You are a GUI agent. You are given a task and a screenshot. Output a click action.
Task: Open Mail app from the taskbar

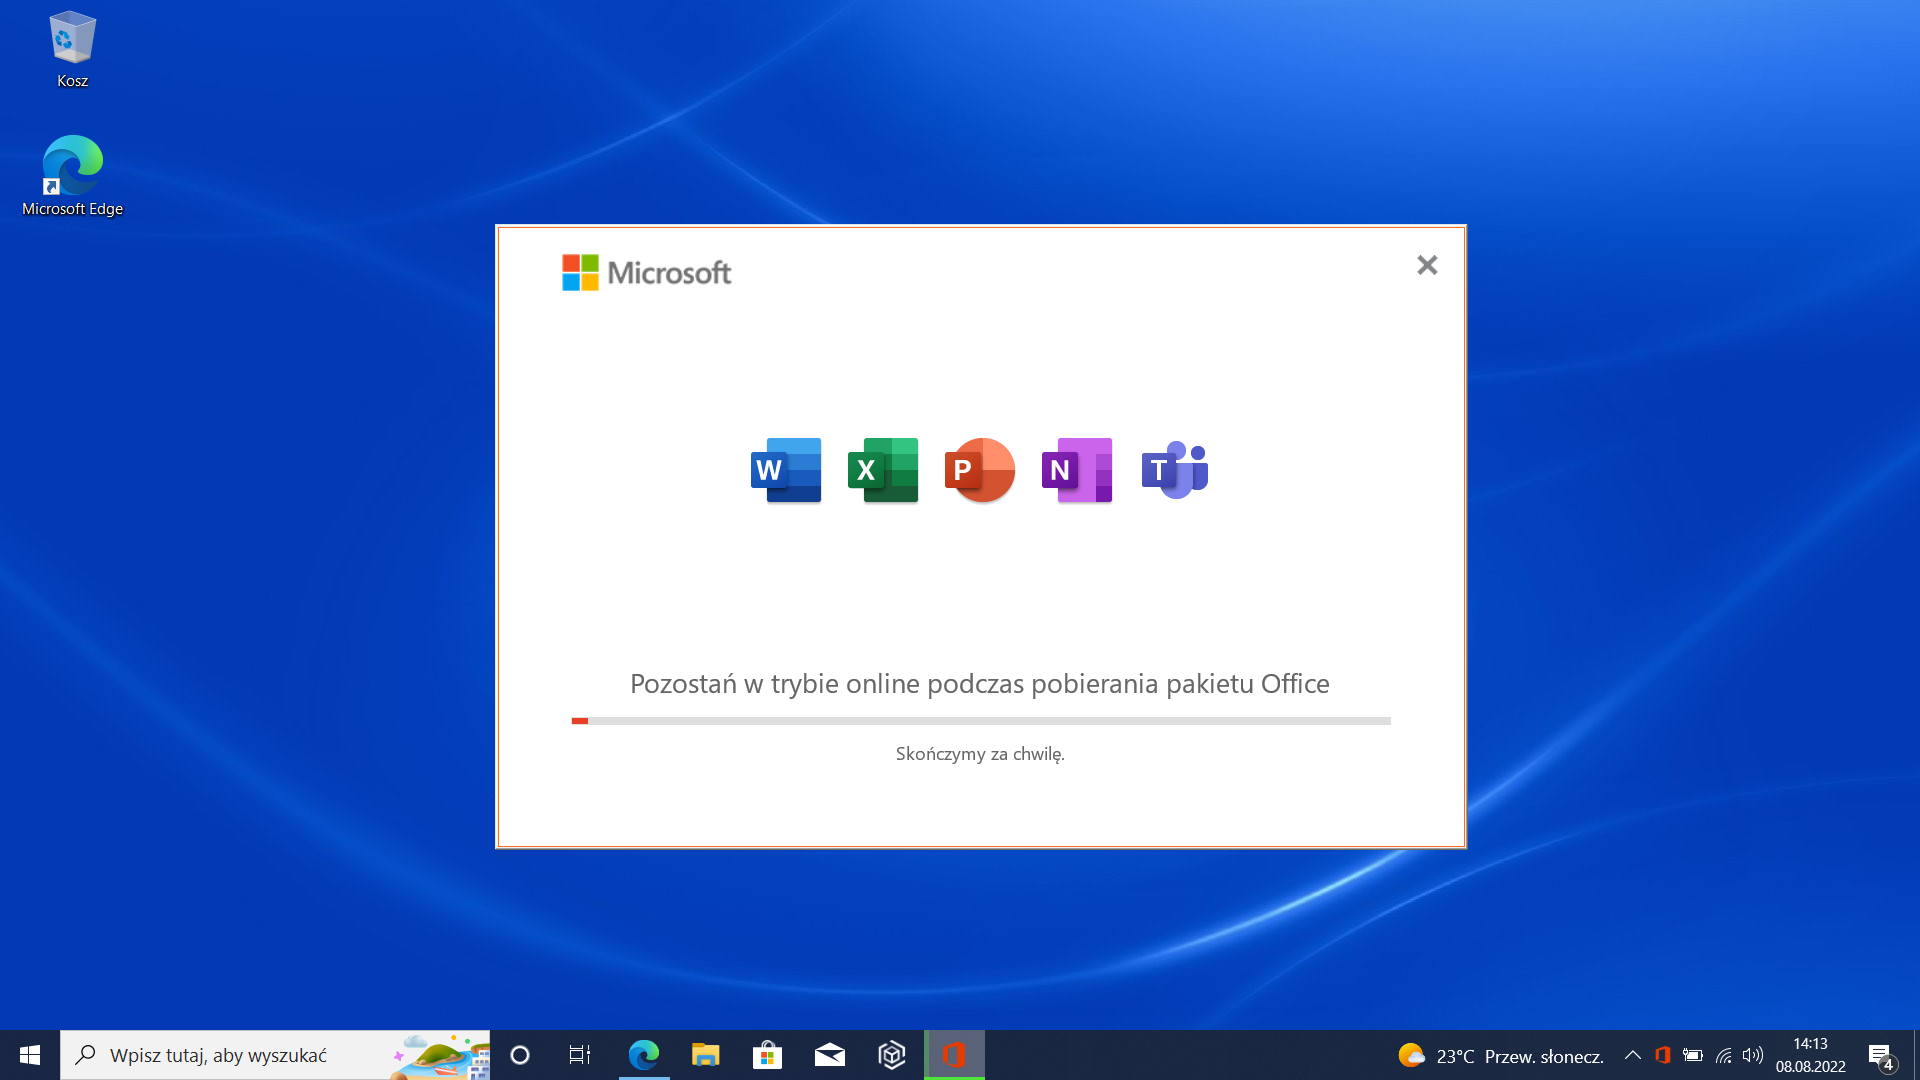click(830, 1055)
